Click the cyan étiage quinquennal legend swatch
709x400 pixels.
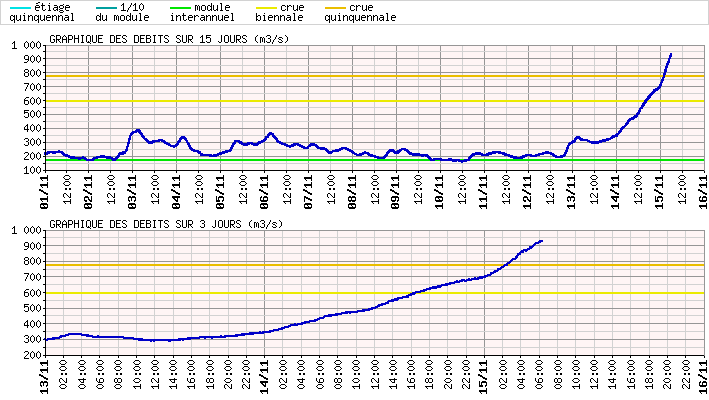[x=20, y=8]
